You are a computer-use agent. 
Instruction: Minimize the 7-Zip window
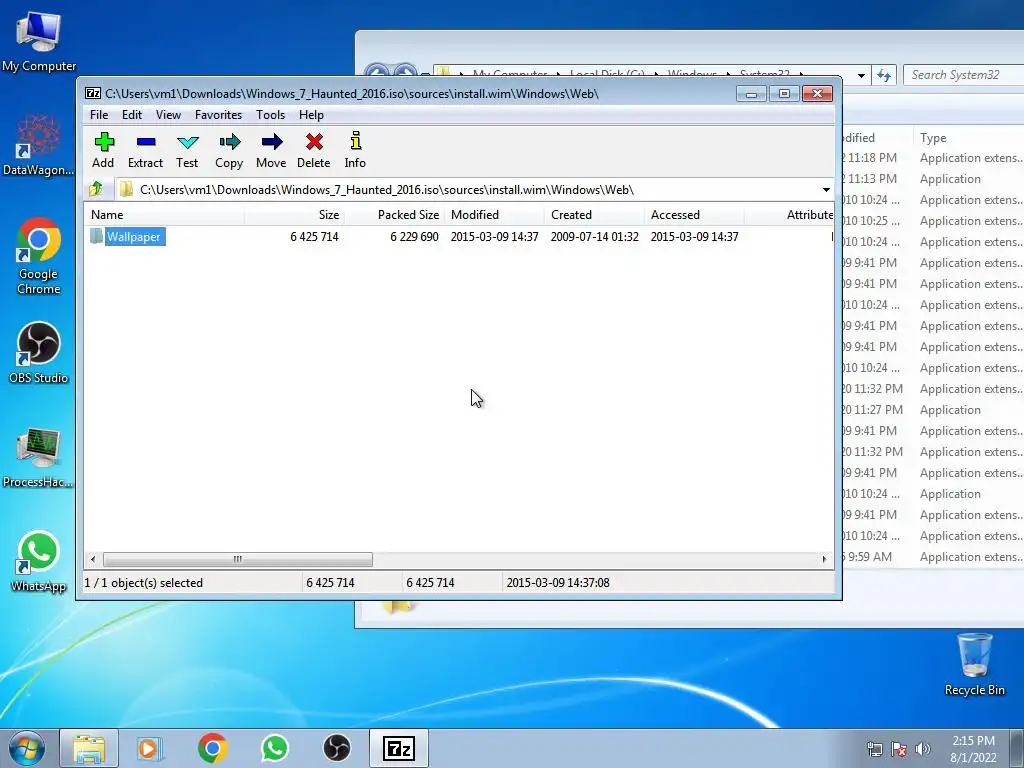(752, 94)
